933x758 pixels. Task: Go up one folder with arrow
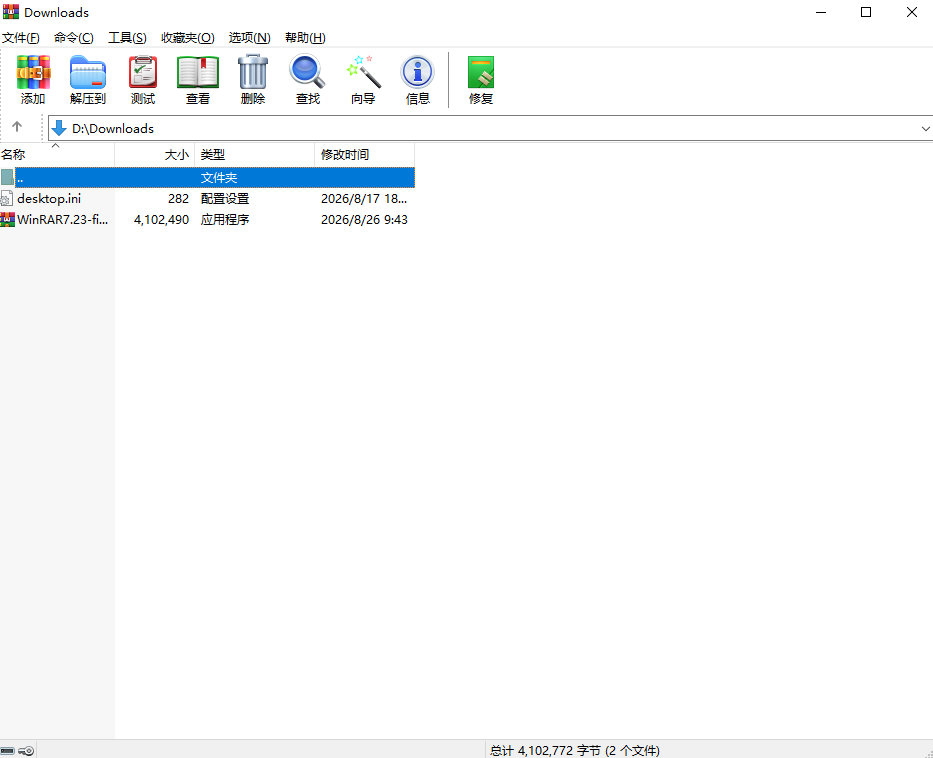[17, 127]
